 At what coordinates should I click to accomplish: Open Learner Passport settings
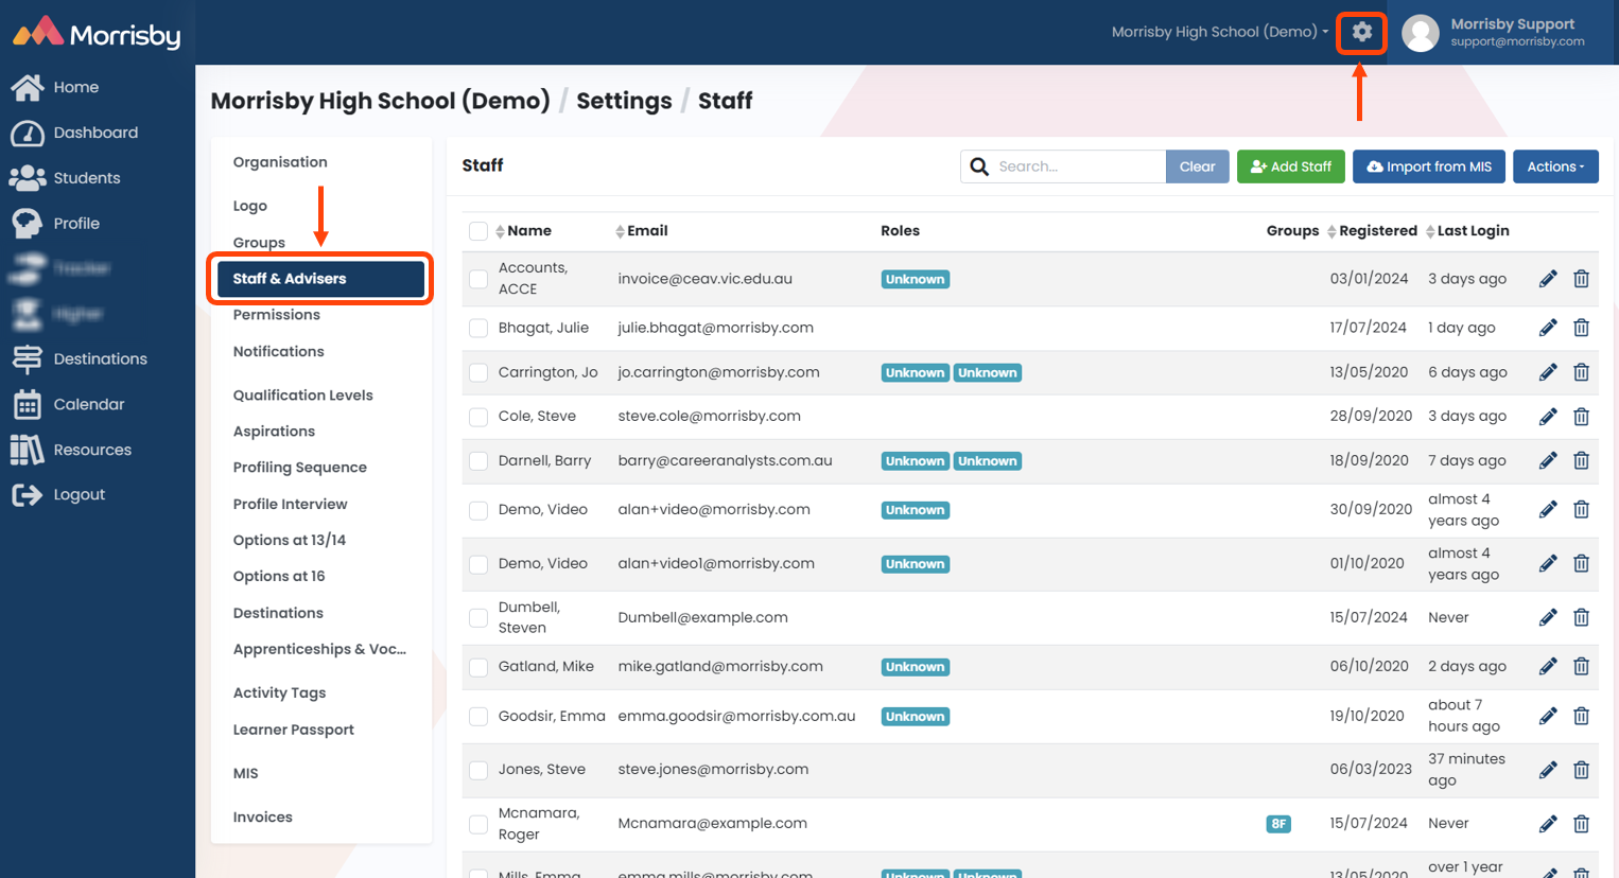coord(294,730)
